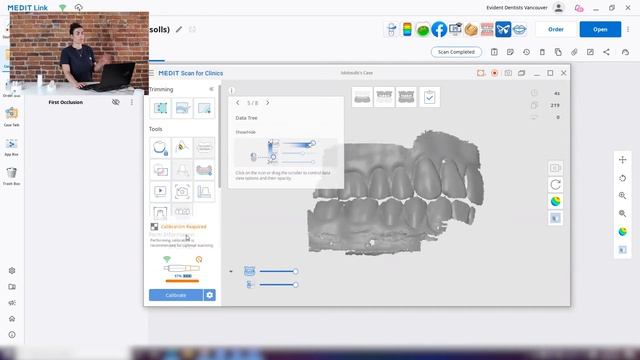The image size is (640, 360).
Task: Open the Facebook app icon in Medit Link
Action: pyautogui.click(x=439, y=29)
